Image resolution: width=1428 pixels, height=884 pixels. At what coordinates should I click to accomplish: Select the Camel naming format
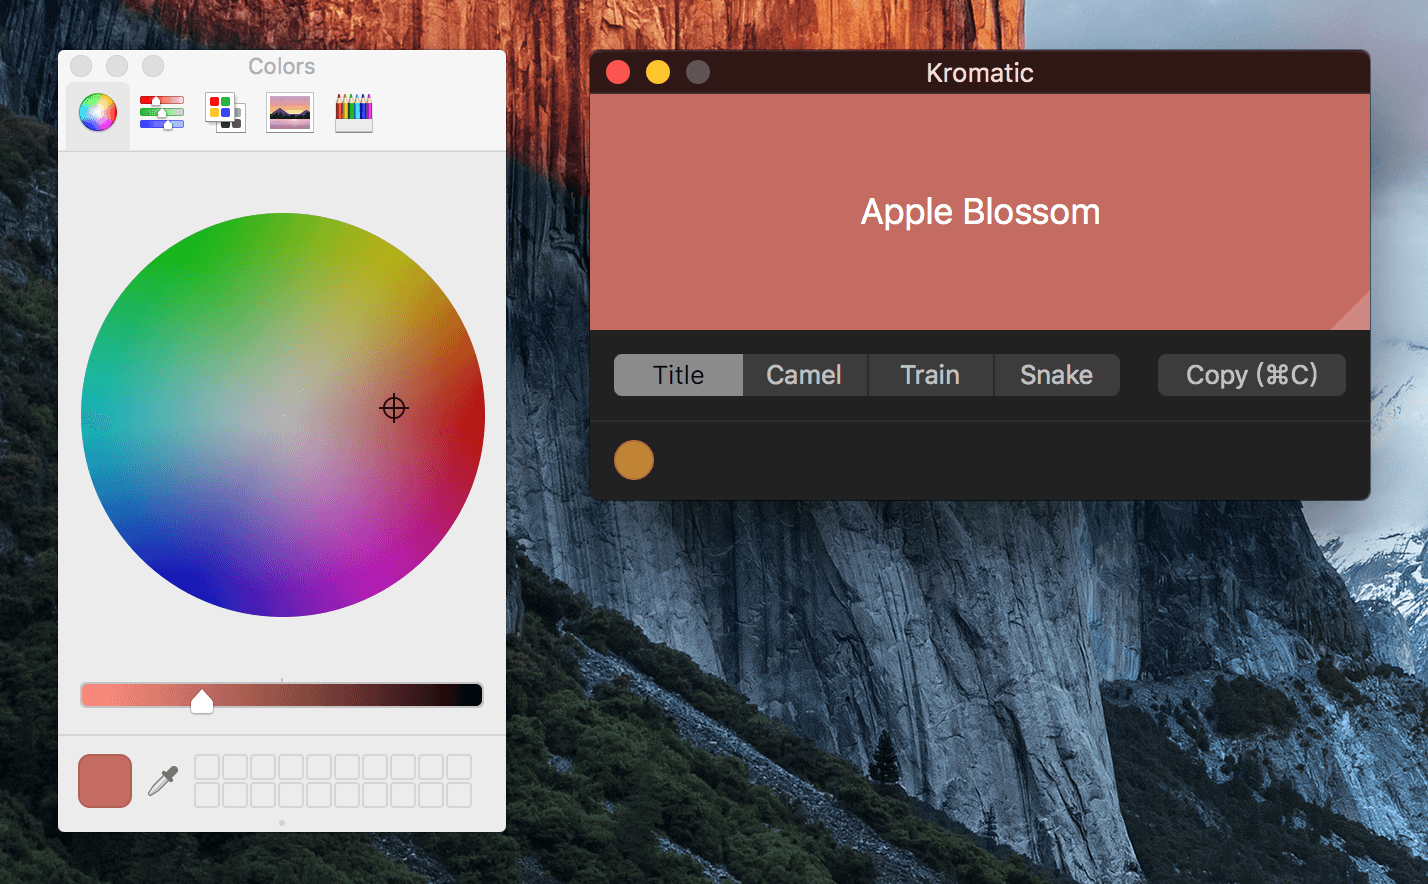click(804, 375)
